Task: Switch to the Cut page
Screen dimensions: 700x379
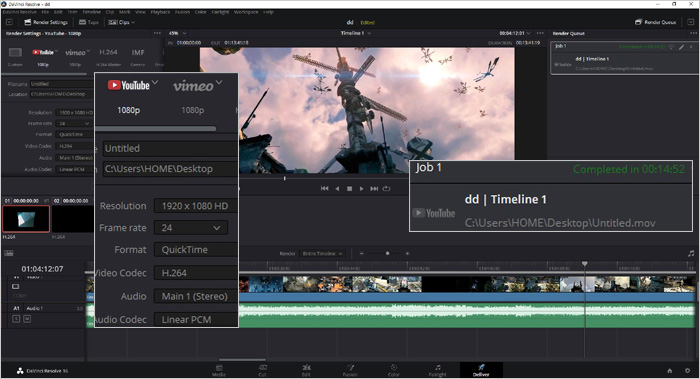Action: coord(262,371)
